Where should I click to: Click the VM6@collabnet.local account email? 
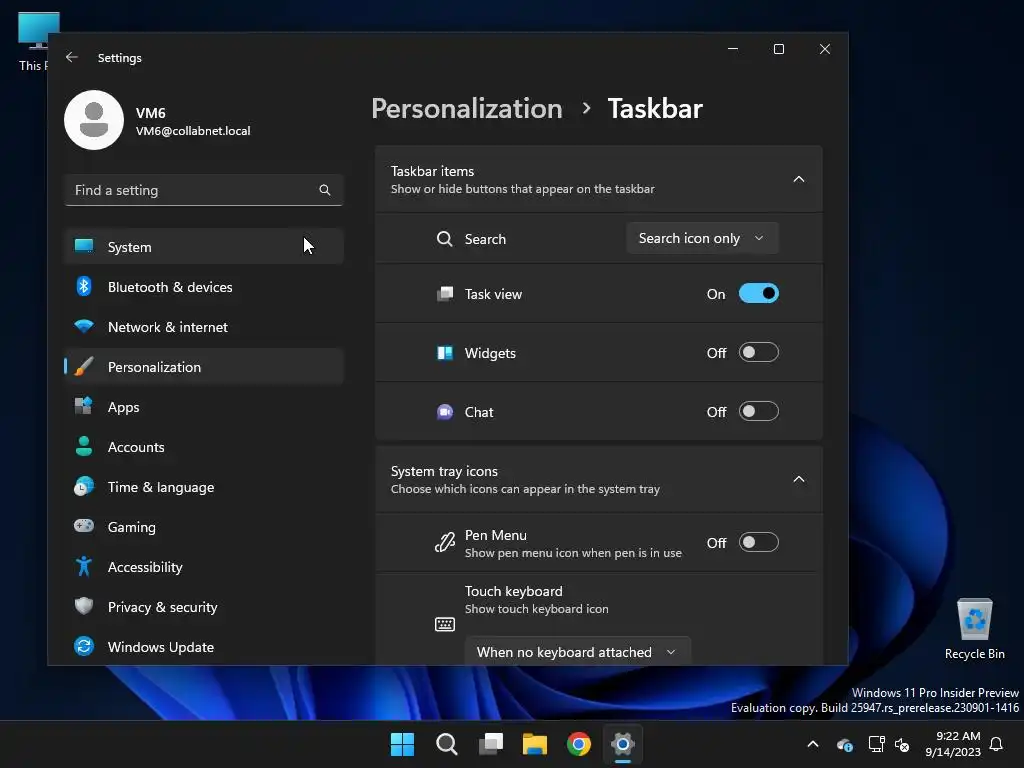(193, 131)
